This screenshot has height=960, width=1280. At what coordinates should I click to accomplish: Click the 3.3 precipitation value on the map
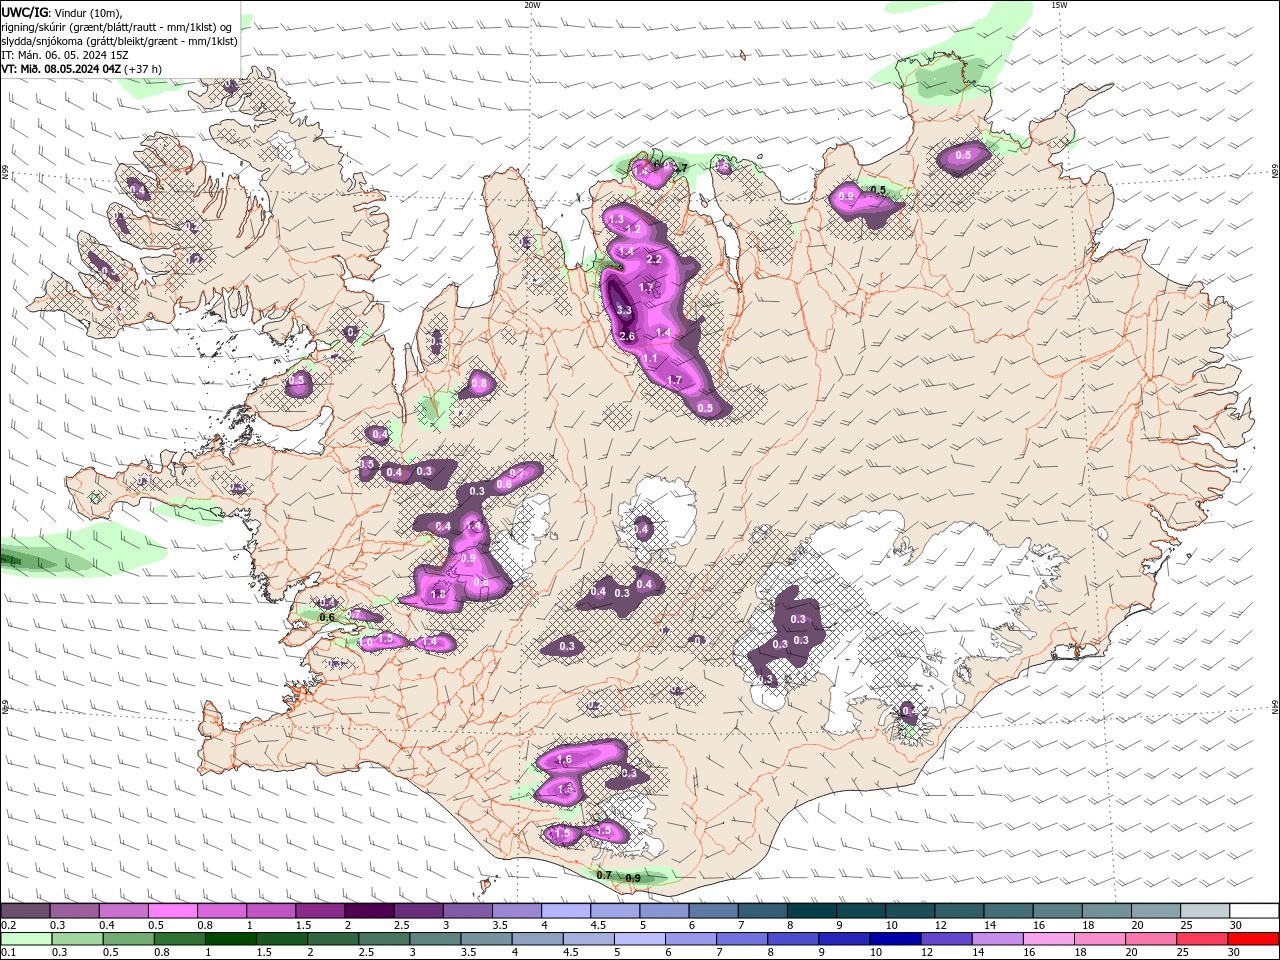point(624,311)
